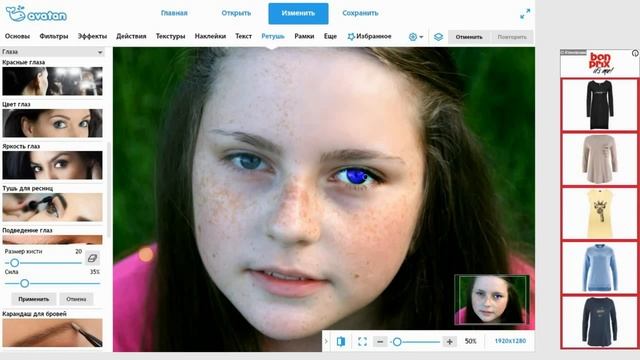Open the light blue sweater ad
640x360 pixels.
600,268
